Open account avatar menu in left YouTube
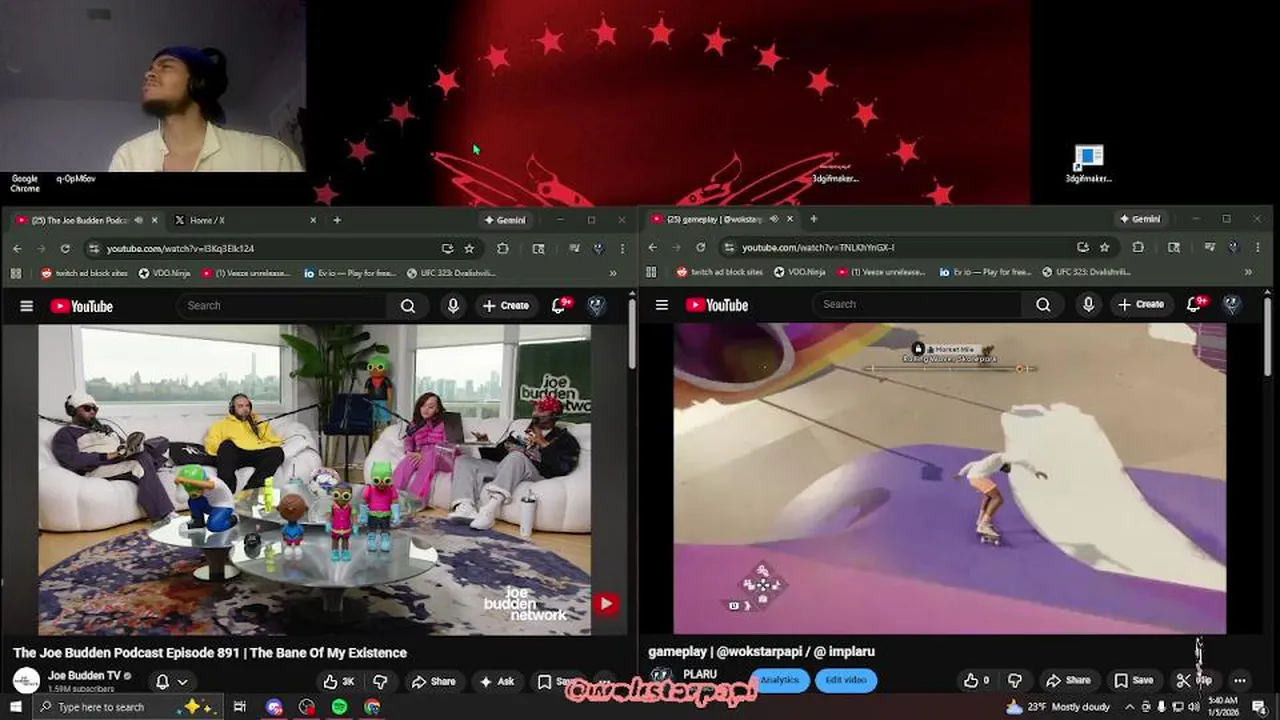This screenshot has height=720, width=1280. [597, 306]
